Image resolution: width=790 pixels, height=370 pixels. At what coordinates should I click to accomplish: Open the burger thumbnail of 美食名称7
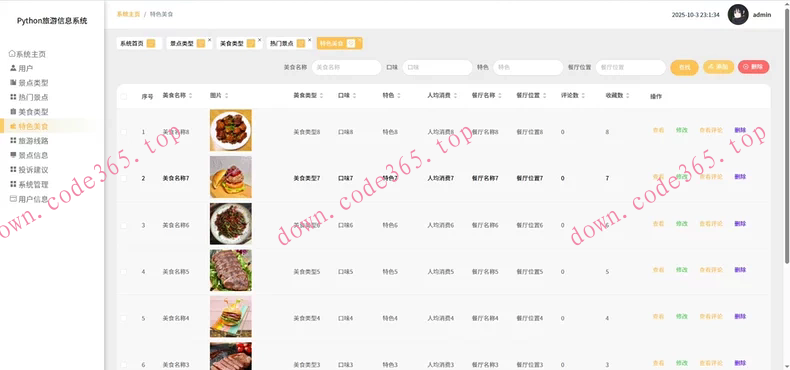[x=231, y=177]
